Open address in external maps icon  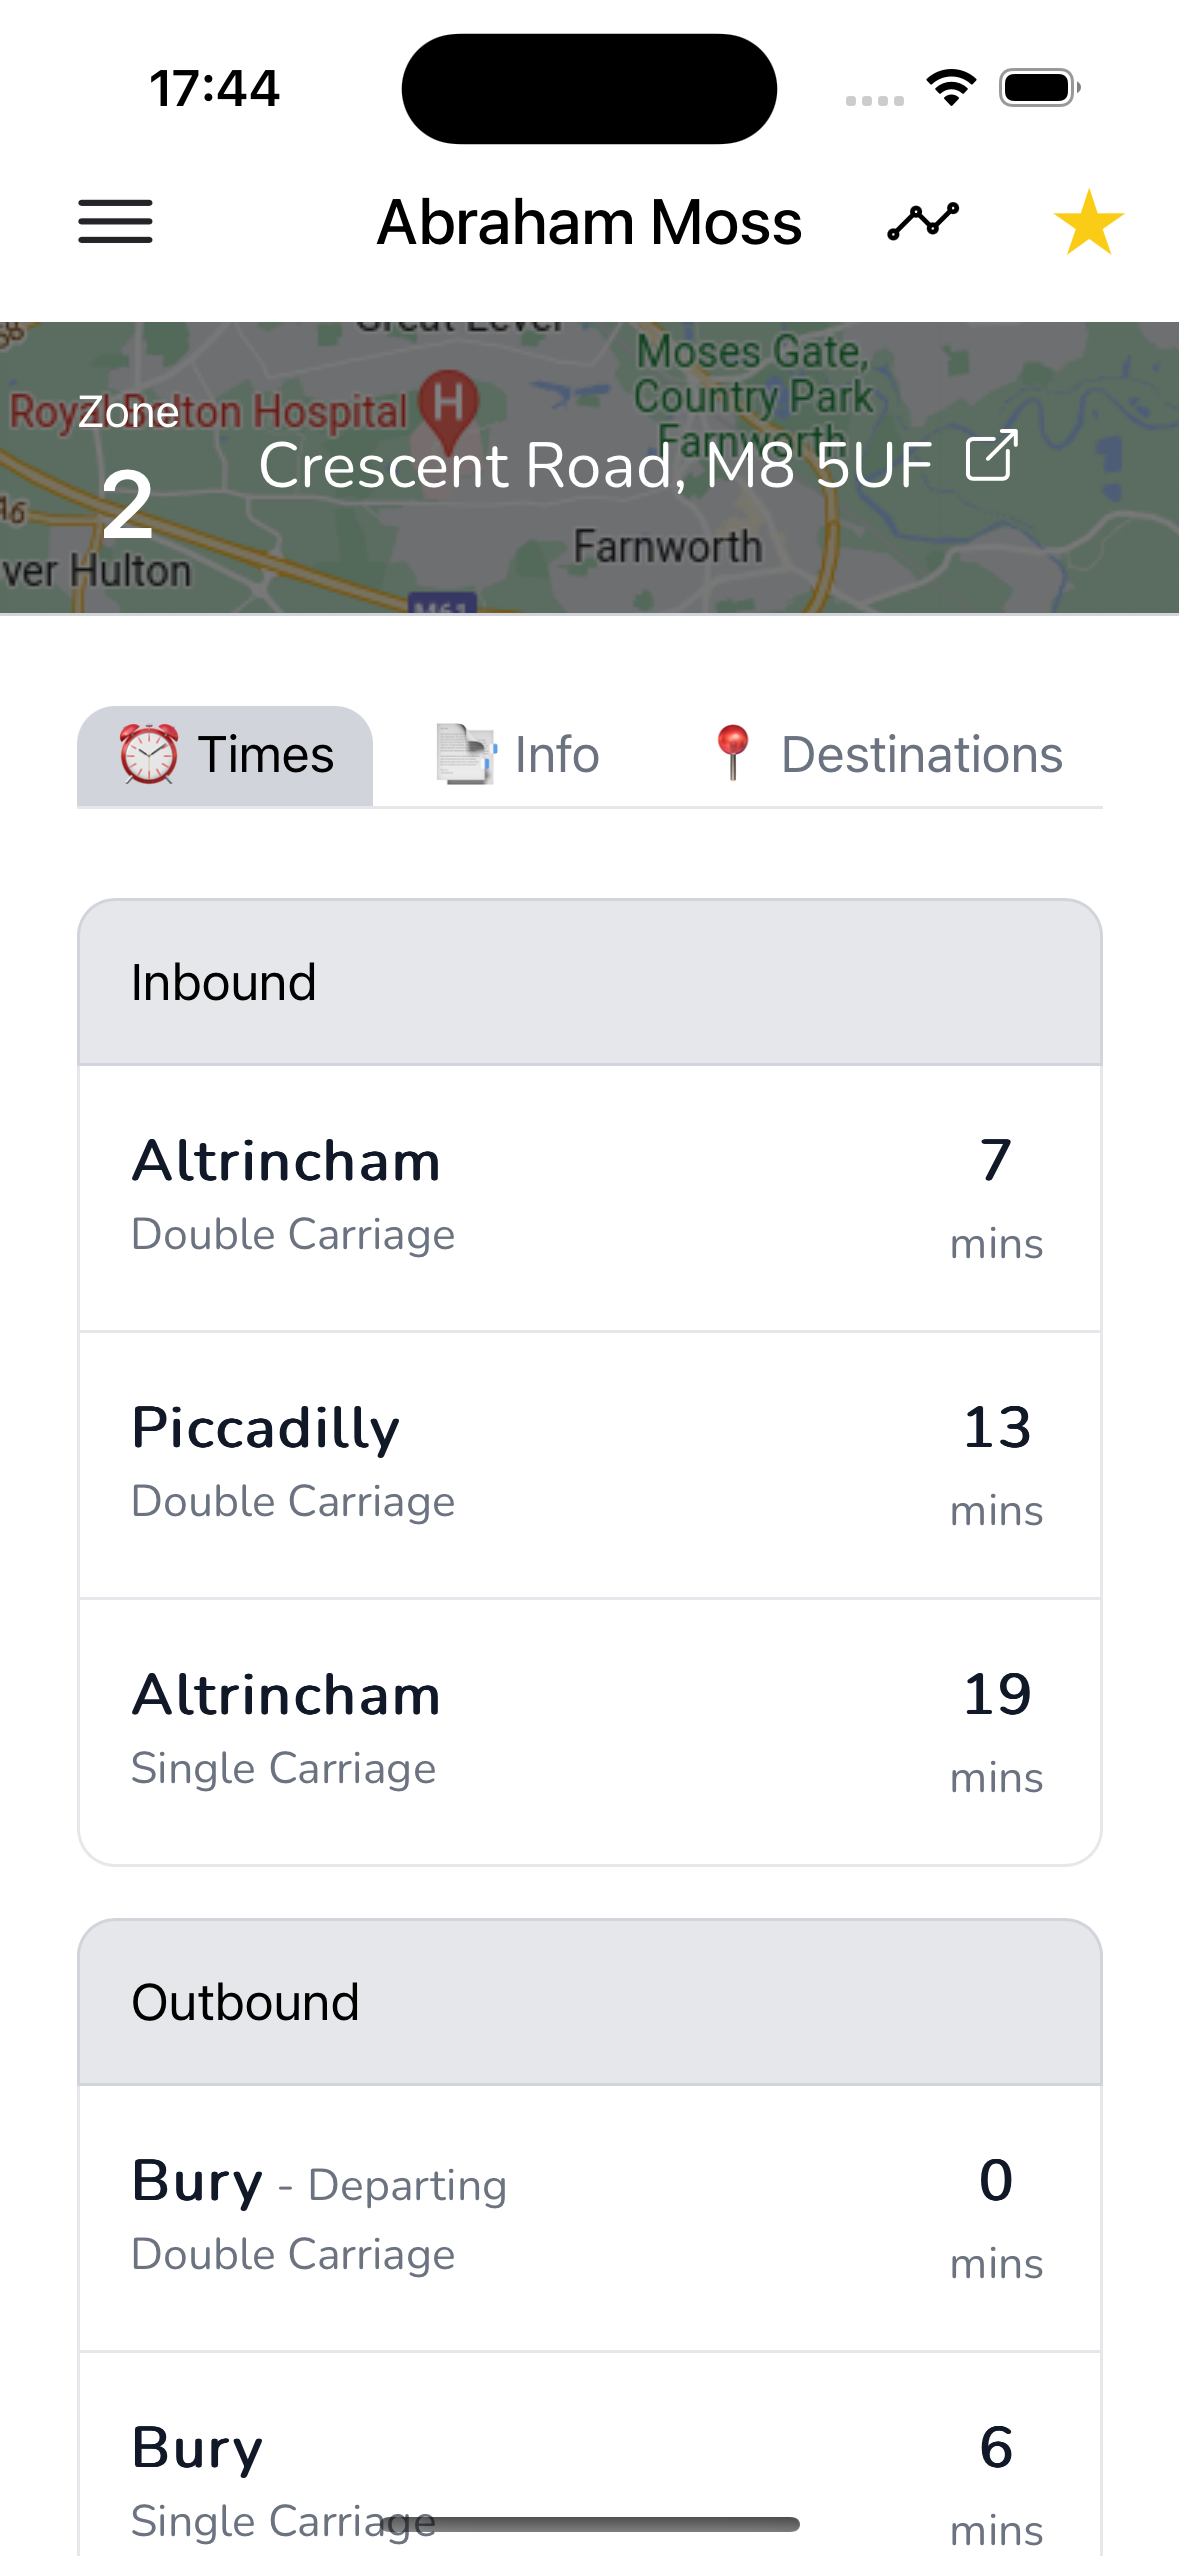pyautogui.click(x=991, y=457)
